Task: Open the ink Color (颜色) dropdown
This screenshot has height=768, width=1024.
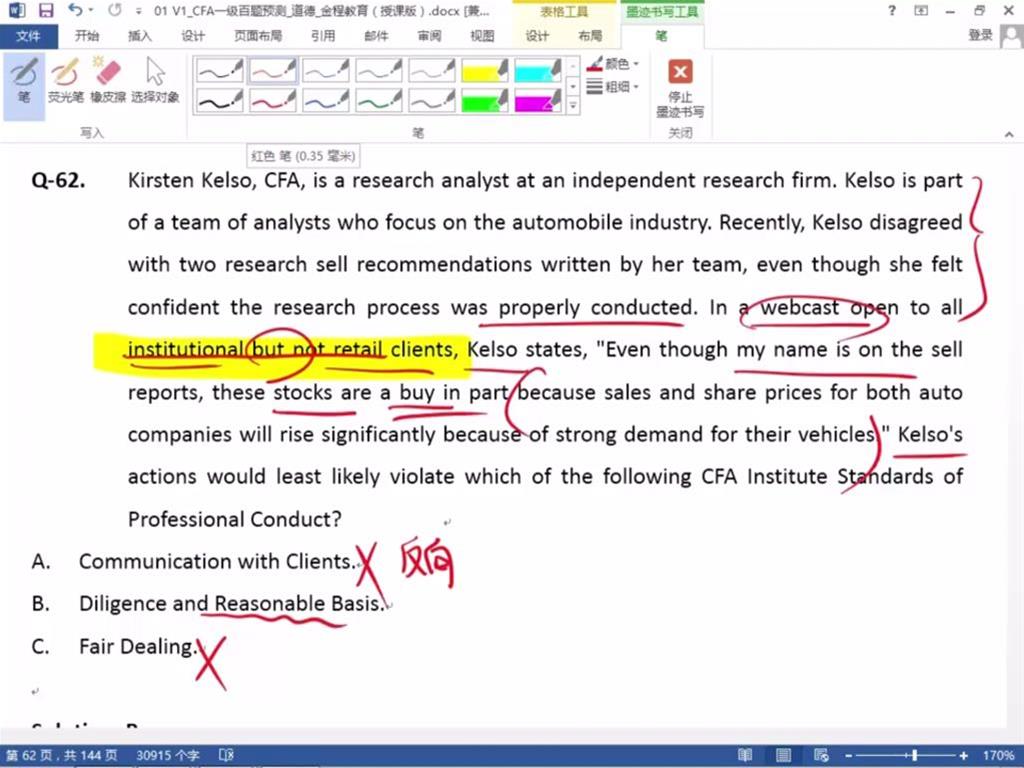Action: tap(614, 64)
